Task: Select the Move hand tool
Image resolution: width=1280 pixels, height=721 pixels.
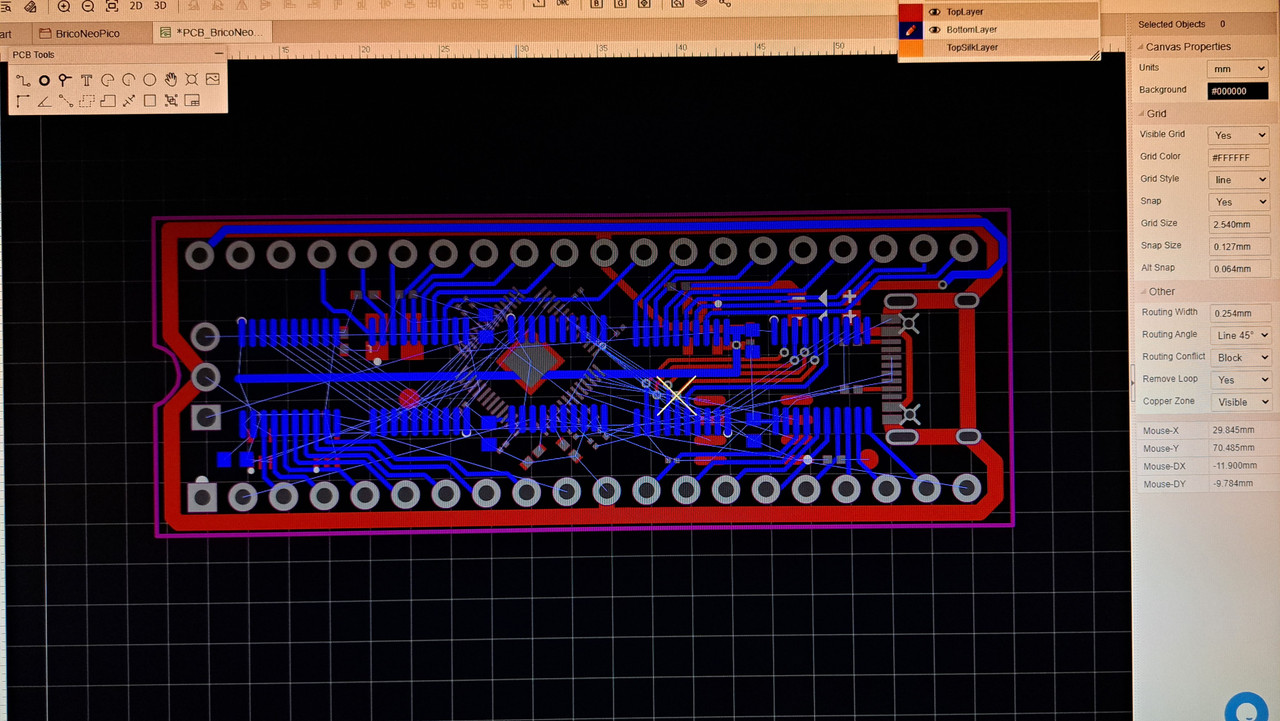Action: pos(171,80)
